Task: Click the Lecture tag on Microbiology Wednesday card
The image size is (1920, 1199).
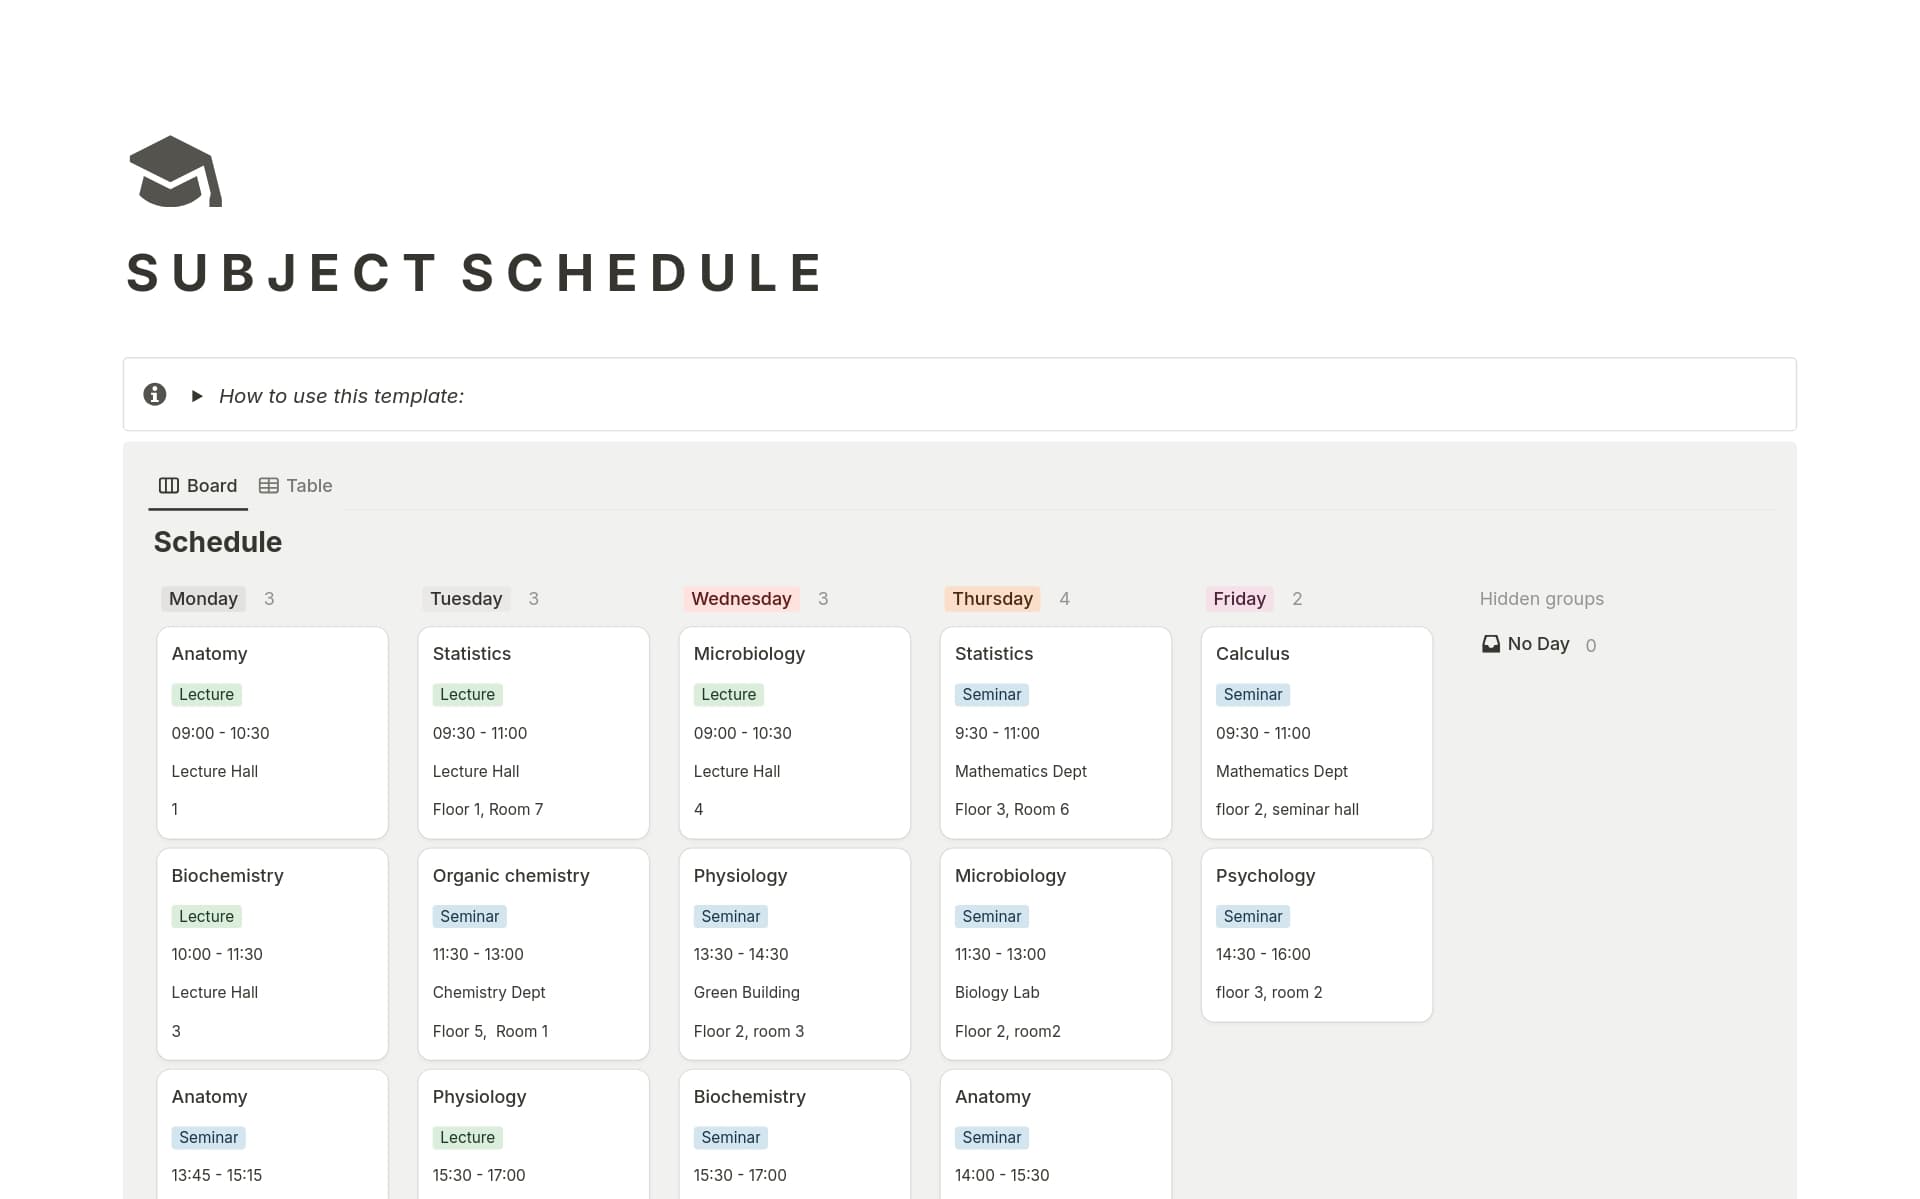Action: [728, 694]
